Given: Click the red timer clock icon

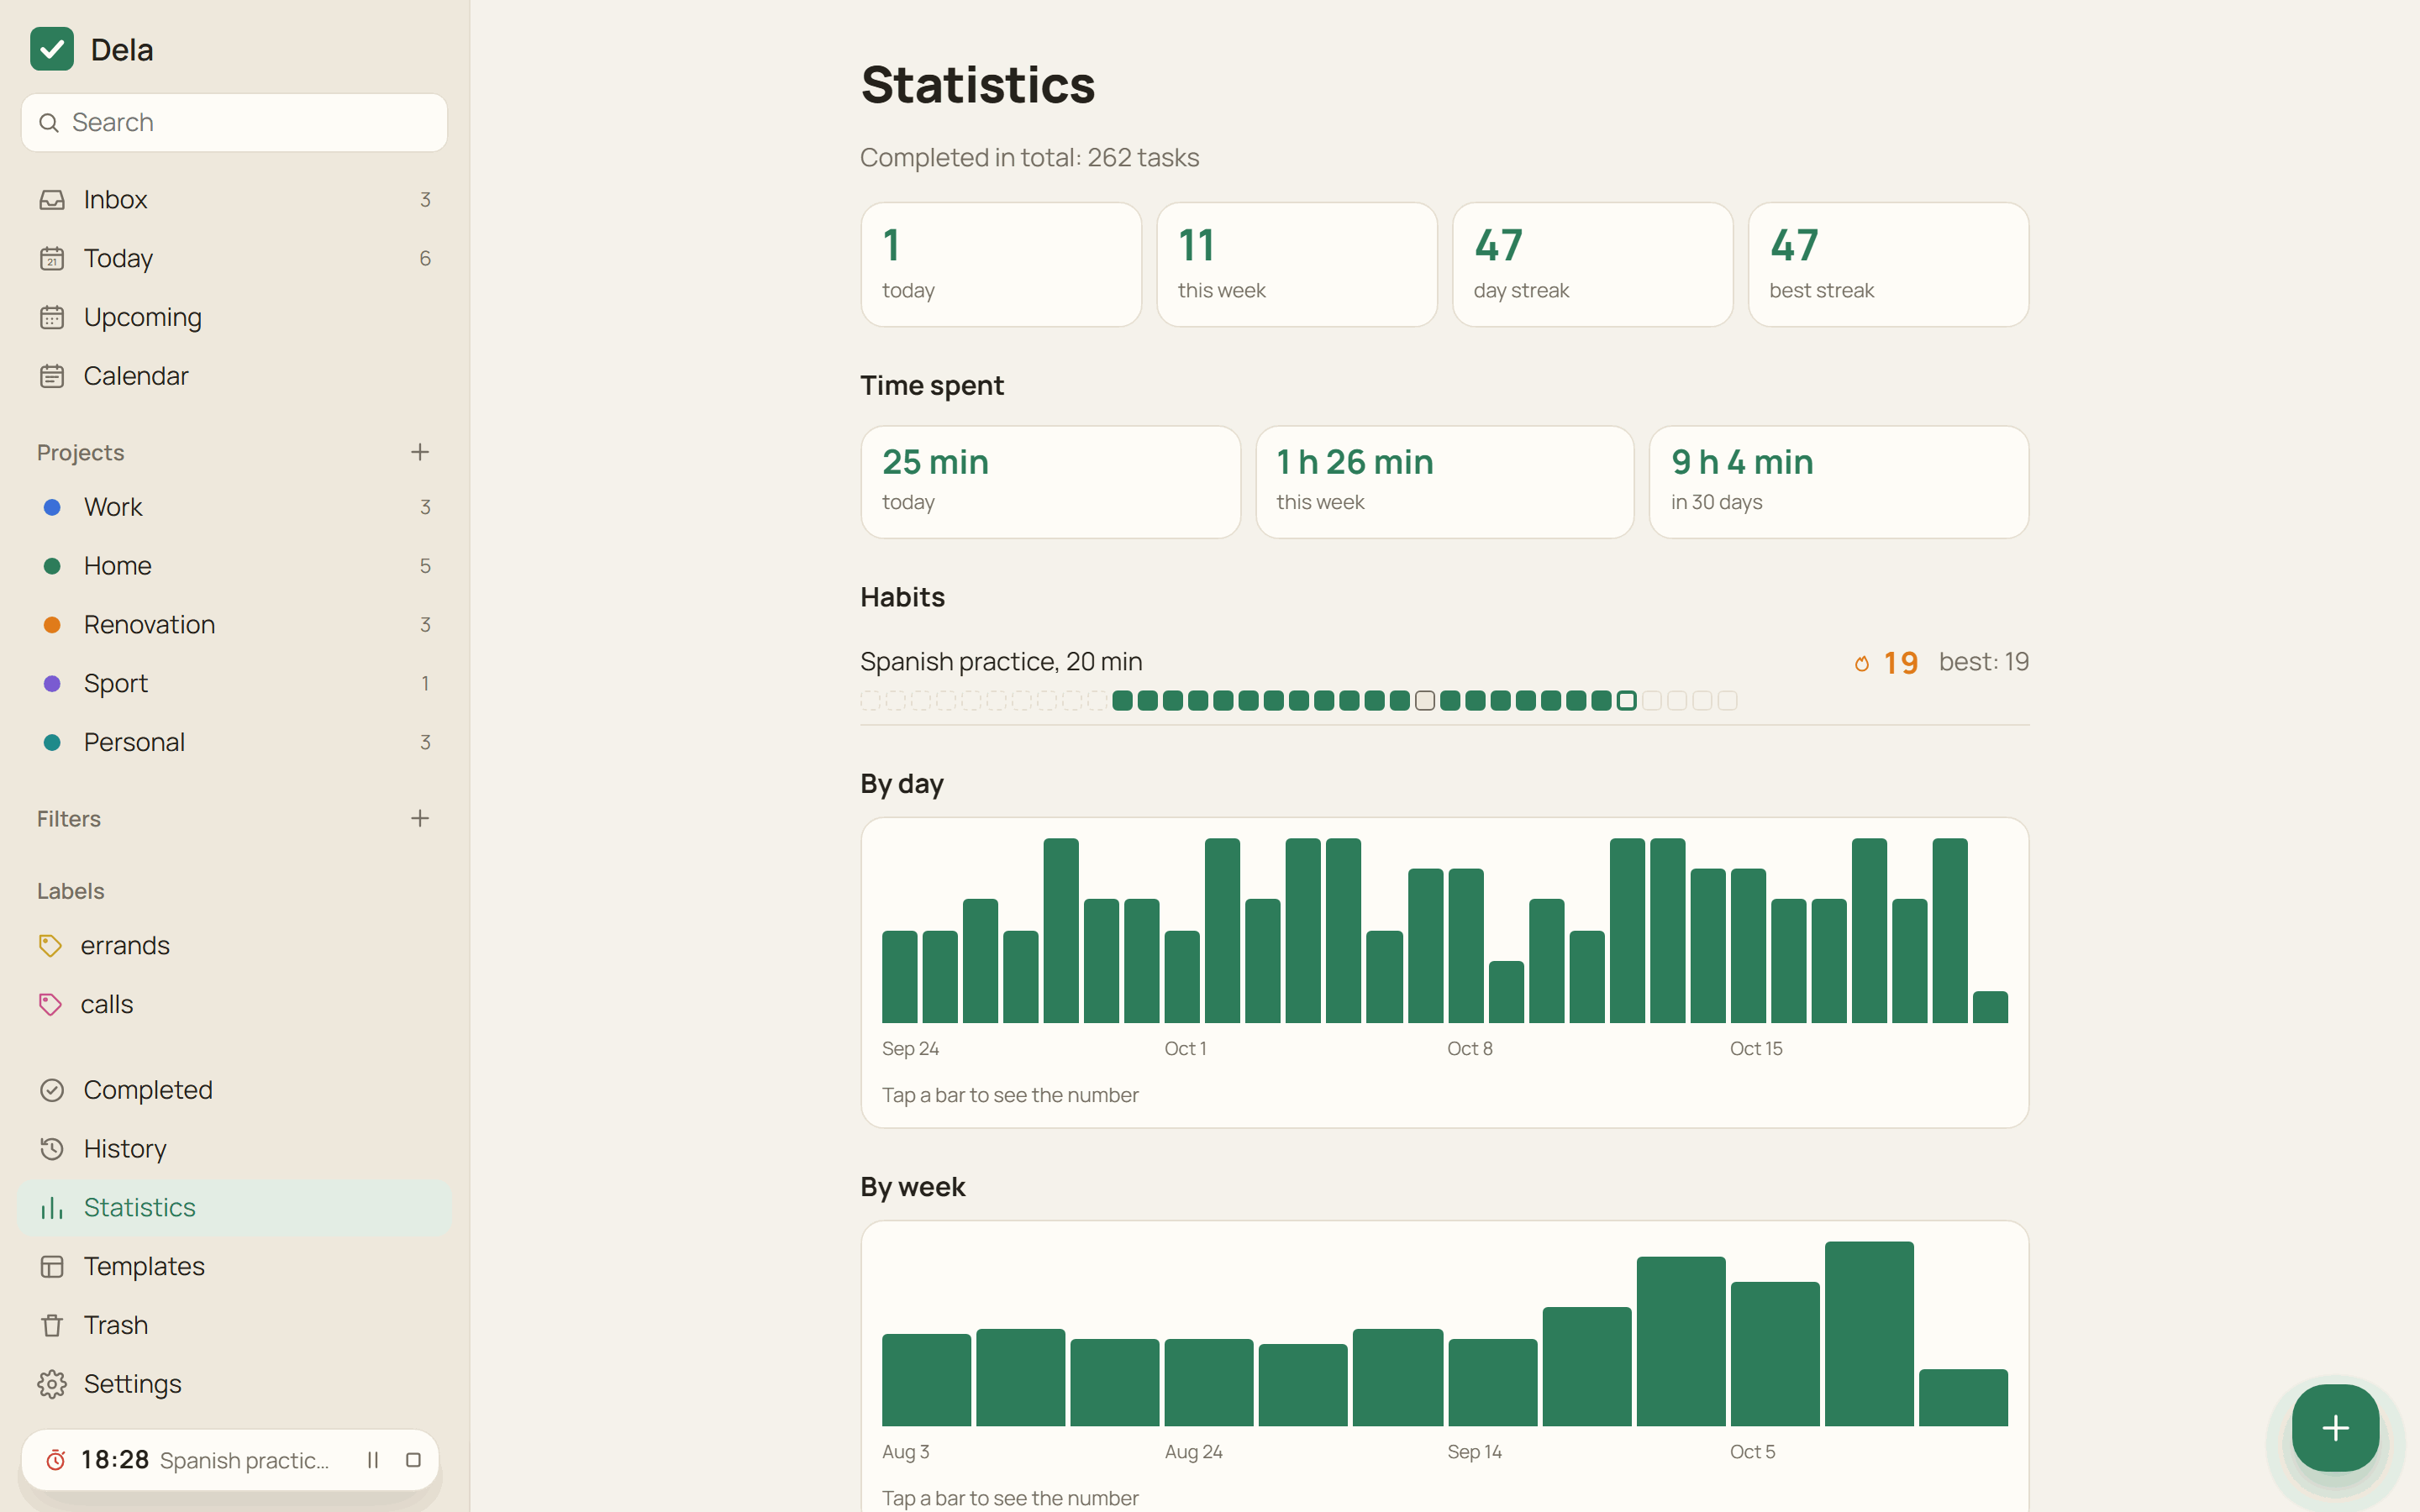Looking at the screenshot, I should tap(56, 1460).
